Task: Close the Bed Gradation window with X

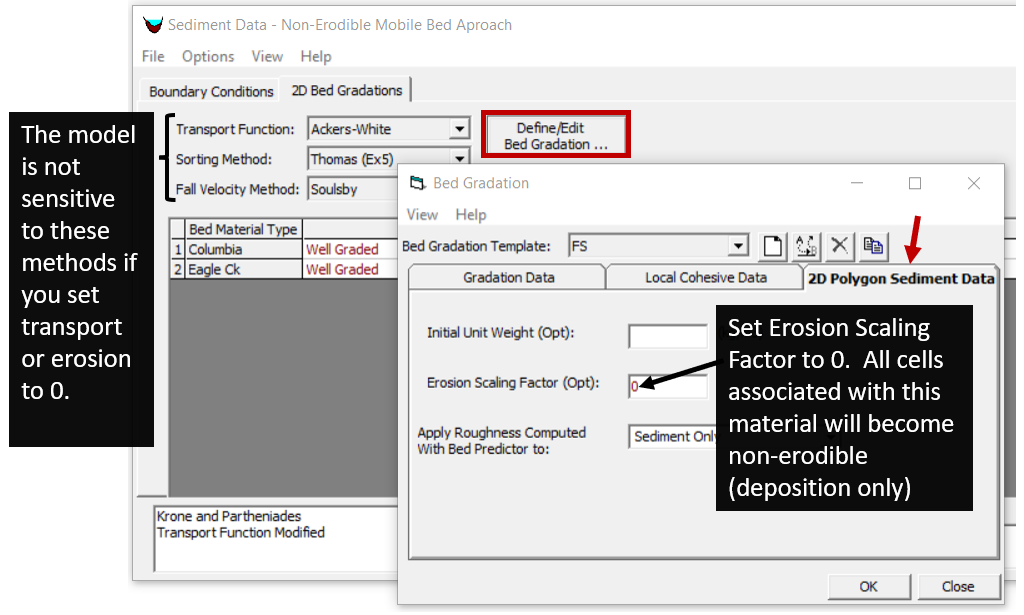Action: pyautogui.click(x=974, y=183)
